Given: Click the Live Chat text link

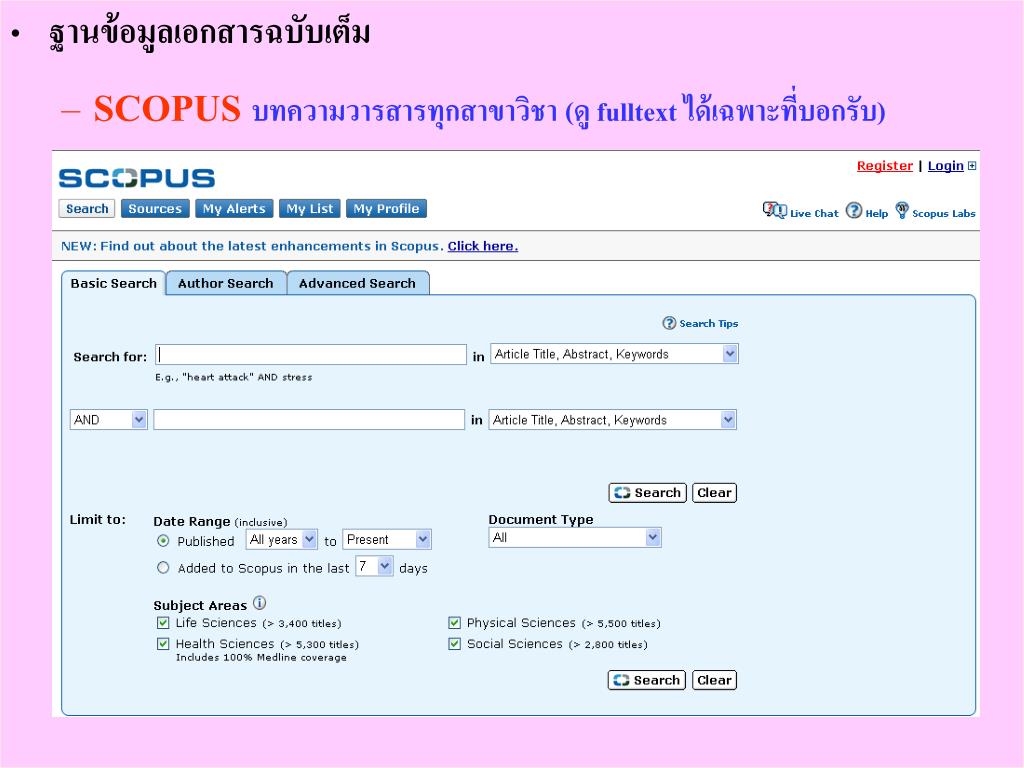Looking at the screenshot, I should tap(814, 213).
